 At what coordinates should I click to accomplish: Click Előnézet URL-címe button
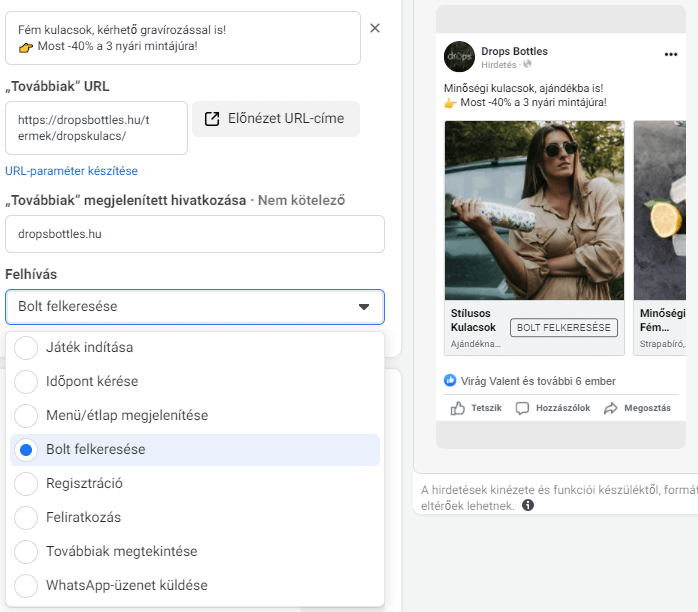276,119
